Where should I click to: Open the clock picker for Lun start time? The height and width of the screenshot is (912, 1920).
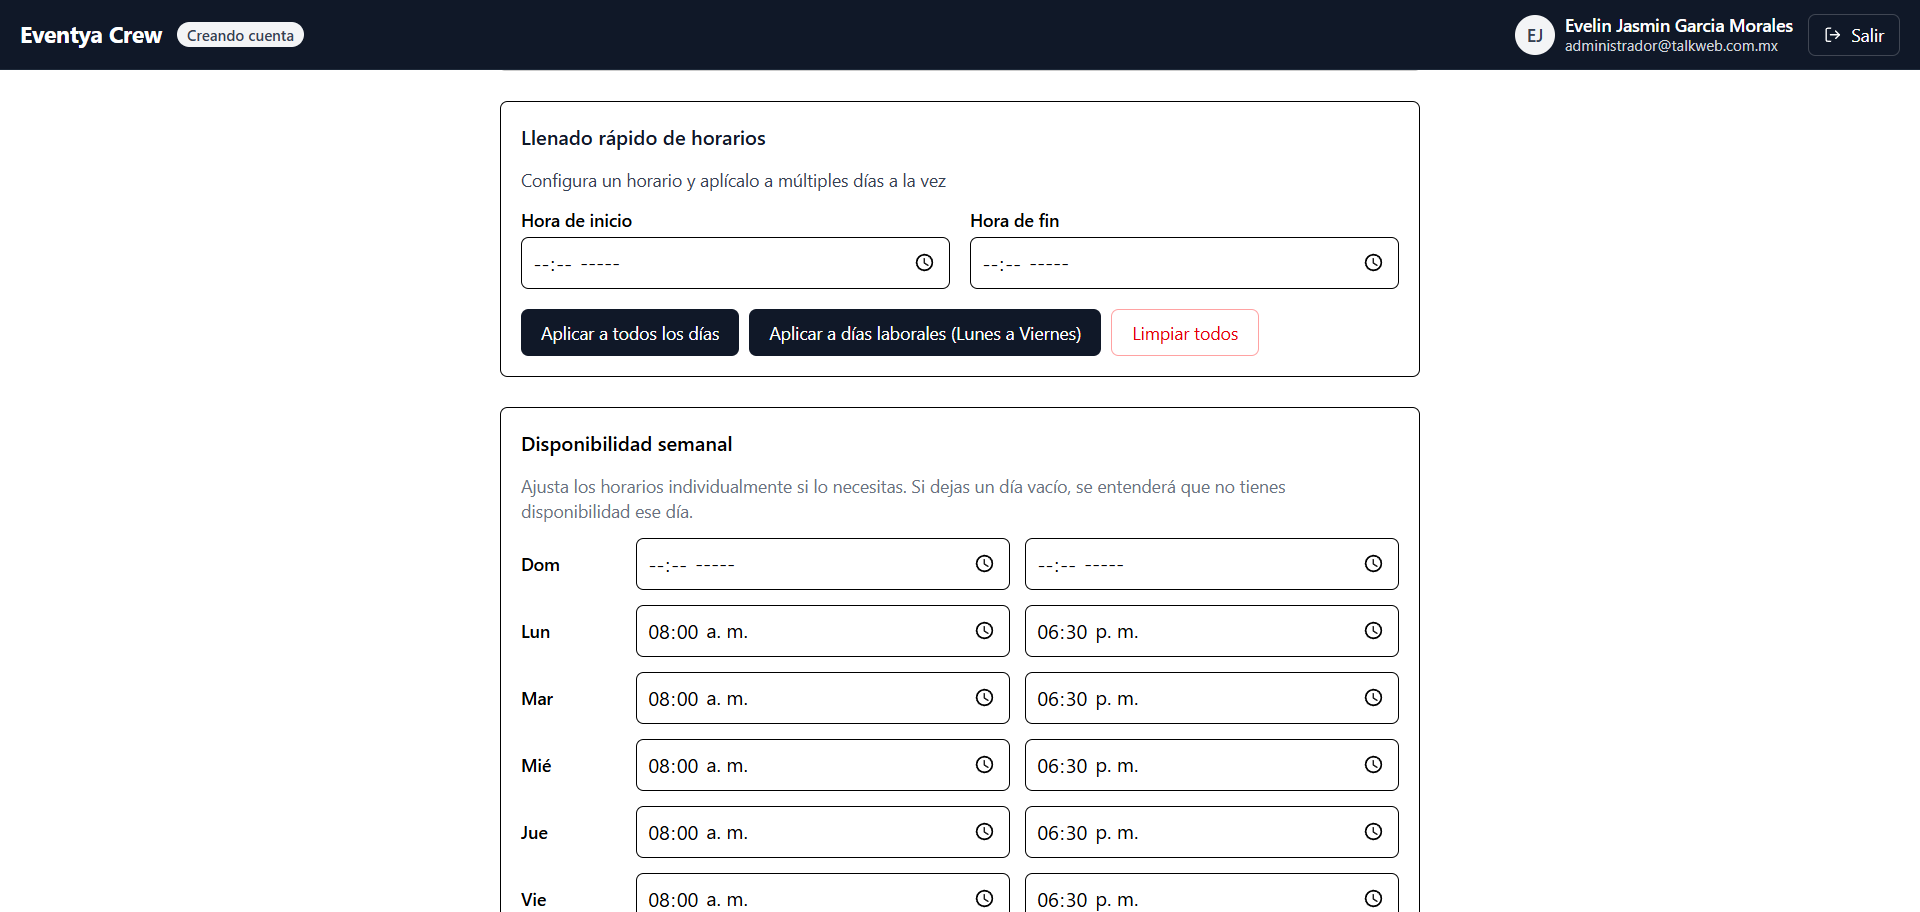[x=985, y=631]
